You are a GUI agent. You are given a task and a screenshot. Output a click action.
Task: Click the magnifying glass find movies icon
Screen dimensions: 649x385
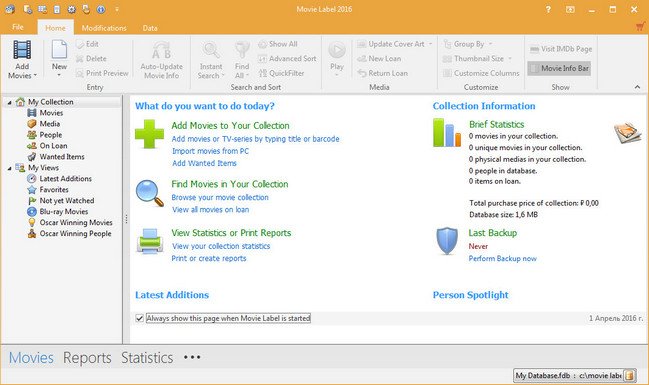[149, 193]
